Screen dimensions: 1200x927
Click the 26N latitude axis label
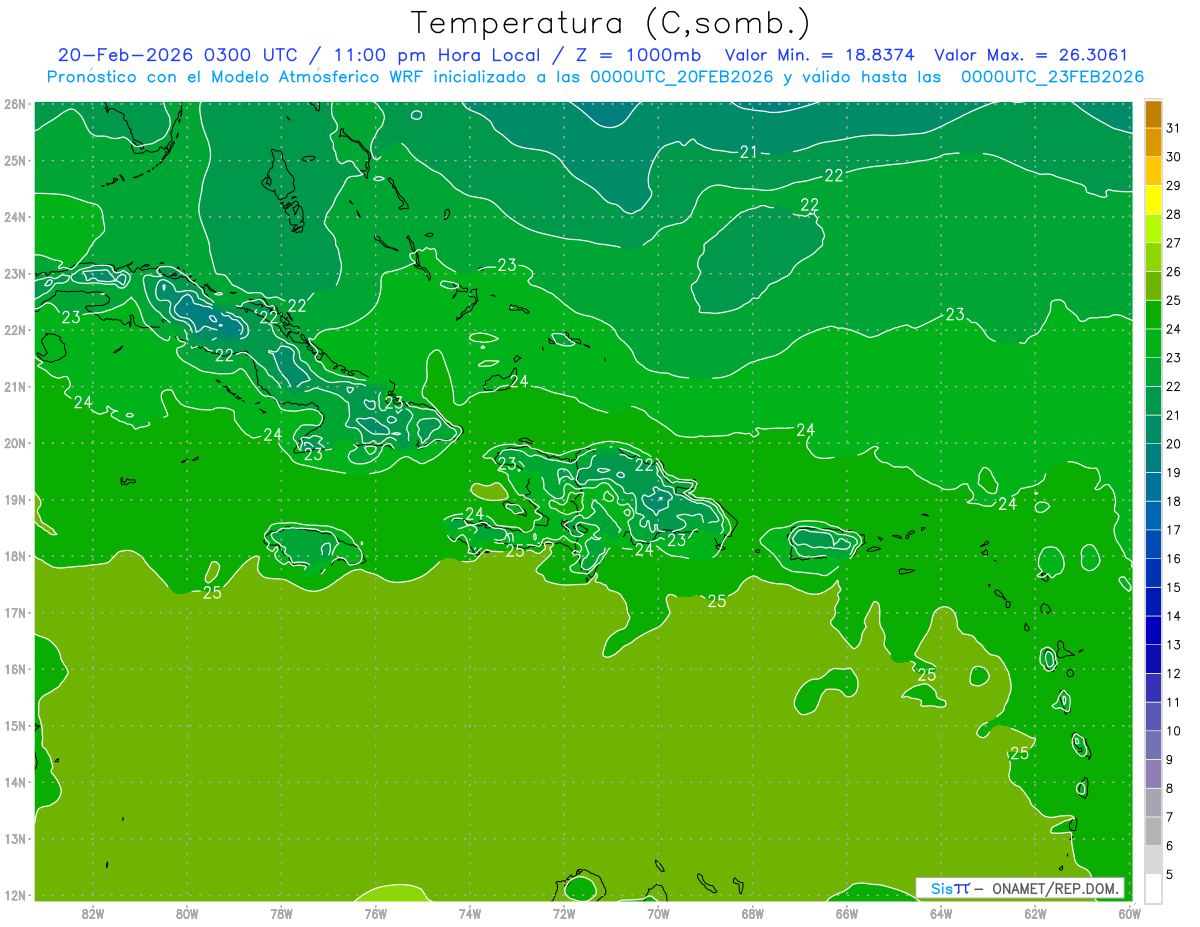14,104
